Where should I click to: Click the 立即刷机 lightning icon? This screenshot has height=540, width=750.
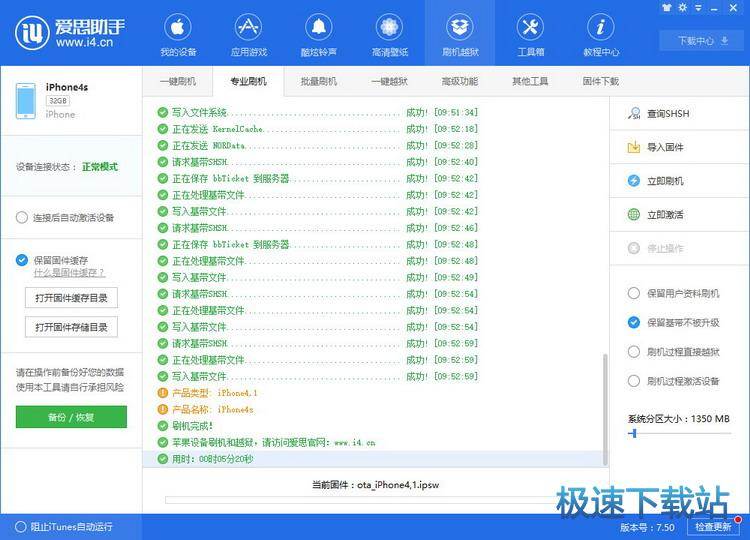pyautogui.click(x=634, y=181)
